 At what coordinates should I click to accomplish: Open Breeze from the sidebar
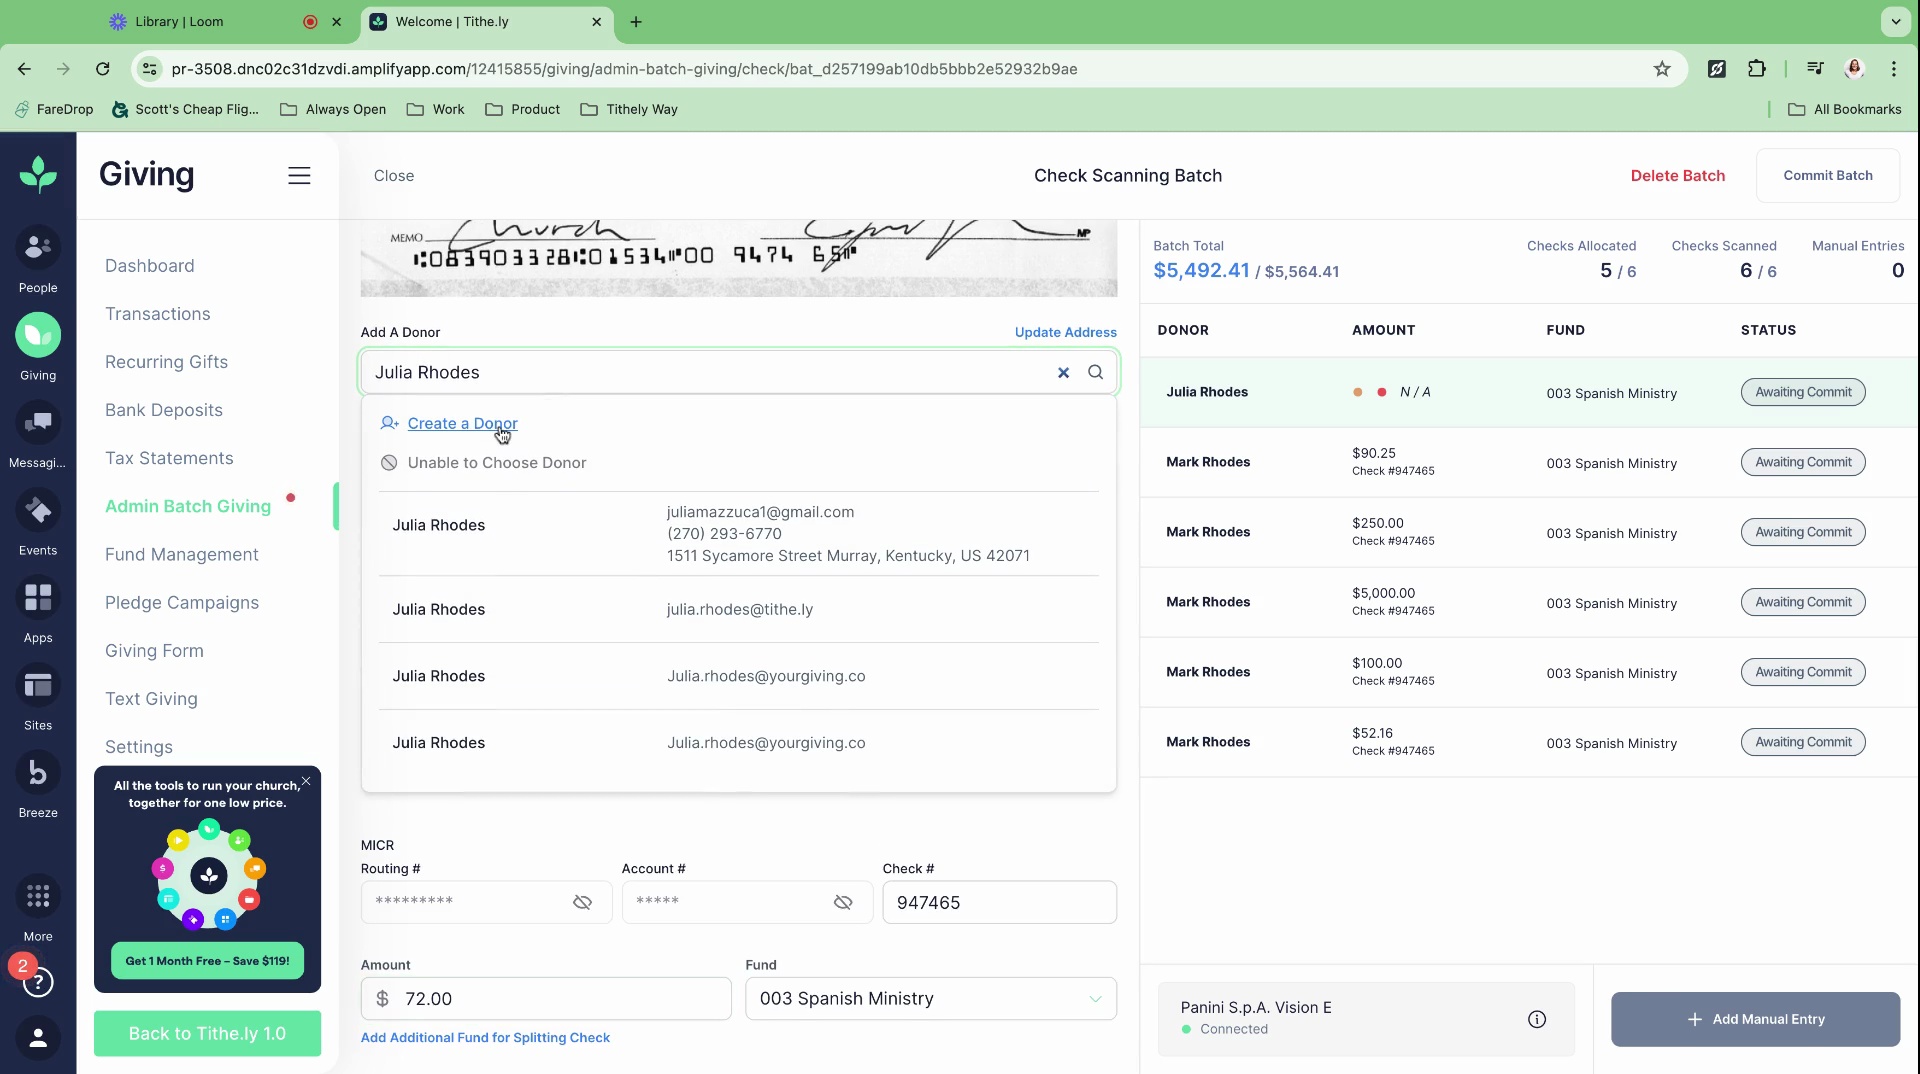click(38, 783)
